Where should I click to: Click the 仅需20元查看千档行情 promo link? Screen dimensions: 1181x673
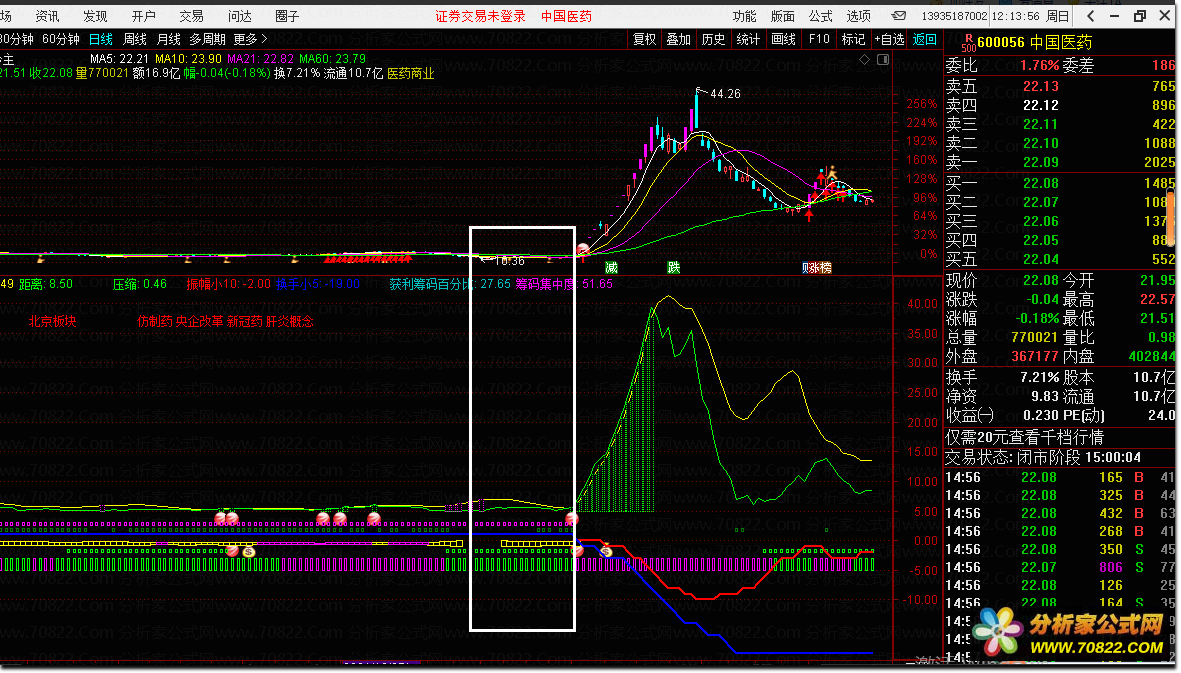tap(1024, 437)
